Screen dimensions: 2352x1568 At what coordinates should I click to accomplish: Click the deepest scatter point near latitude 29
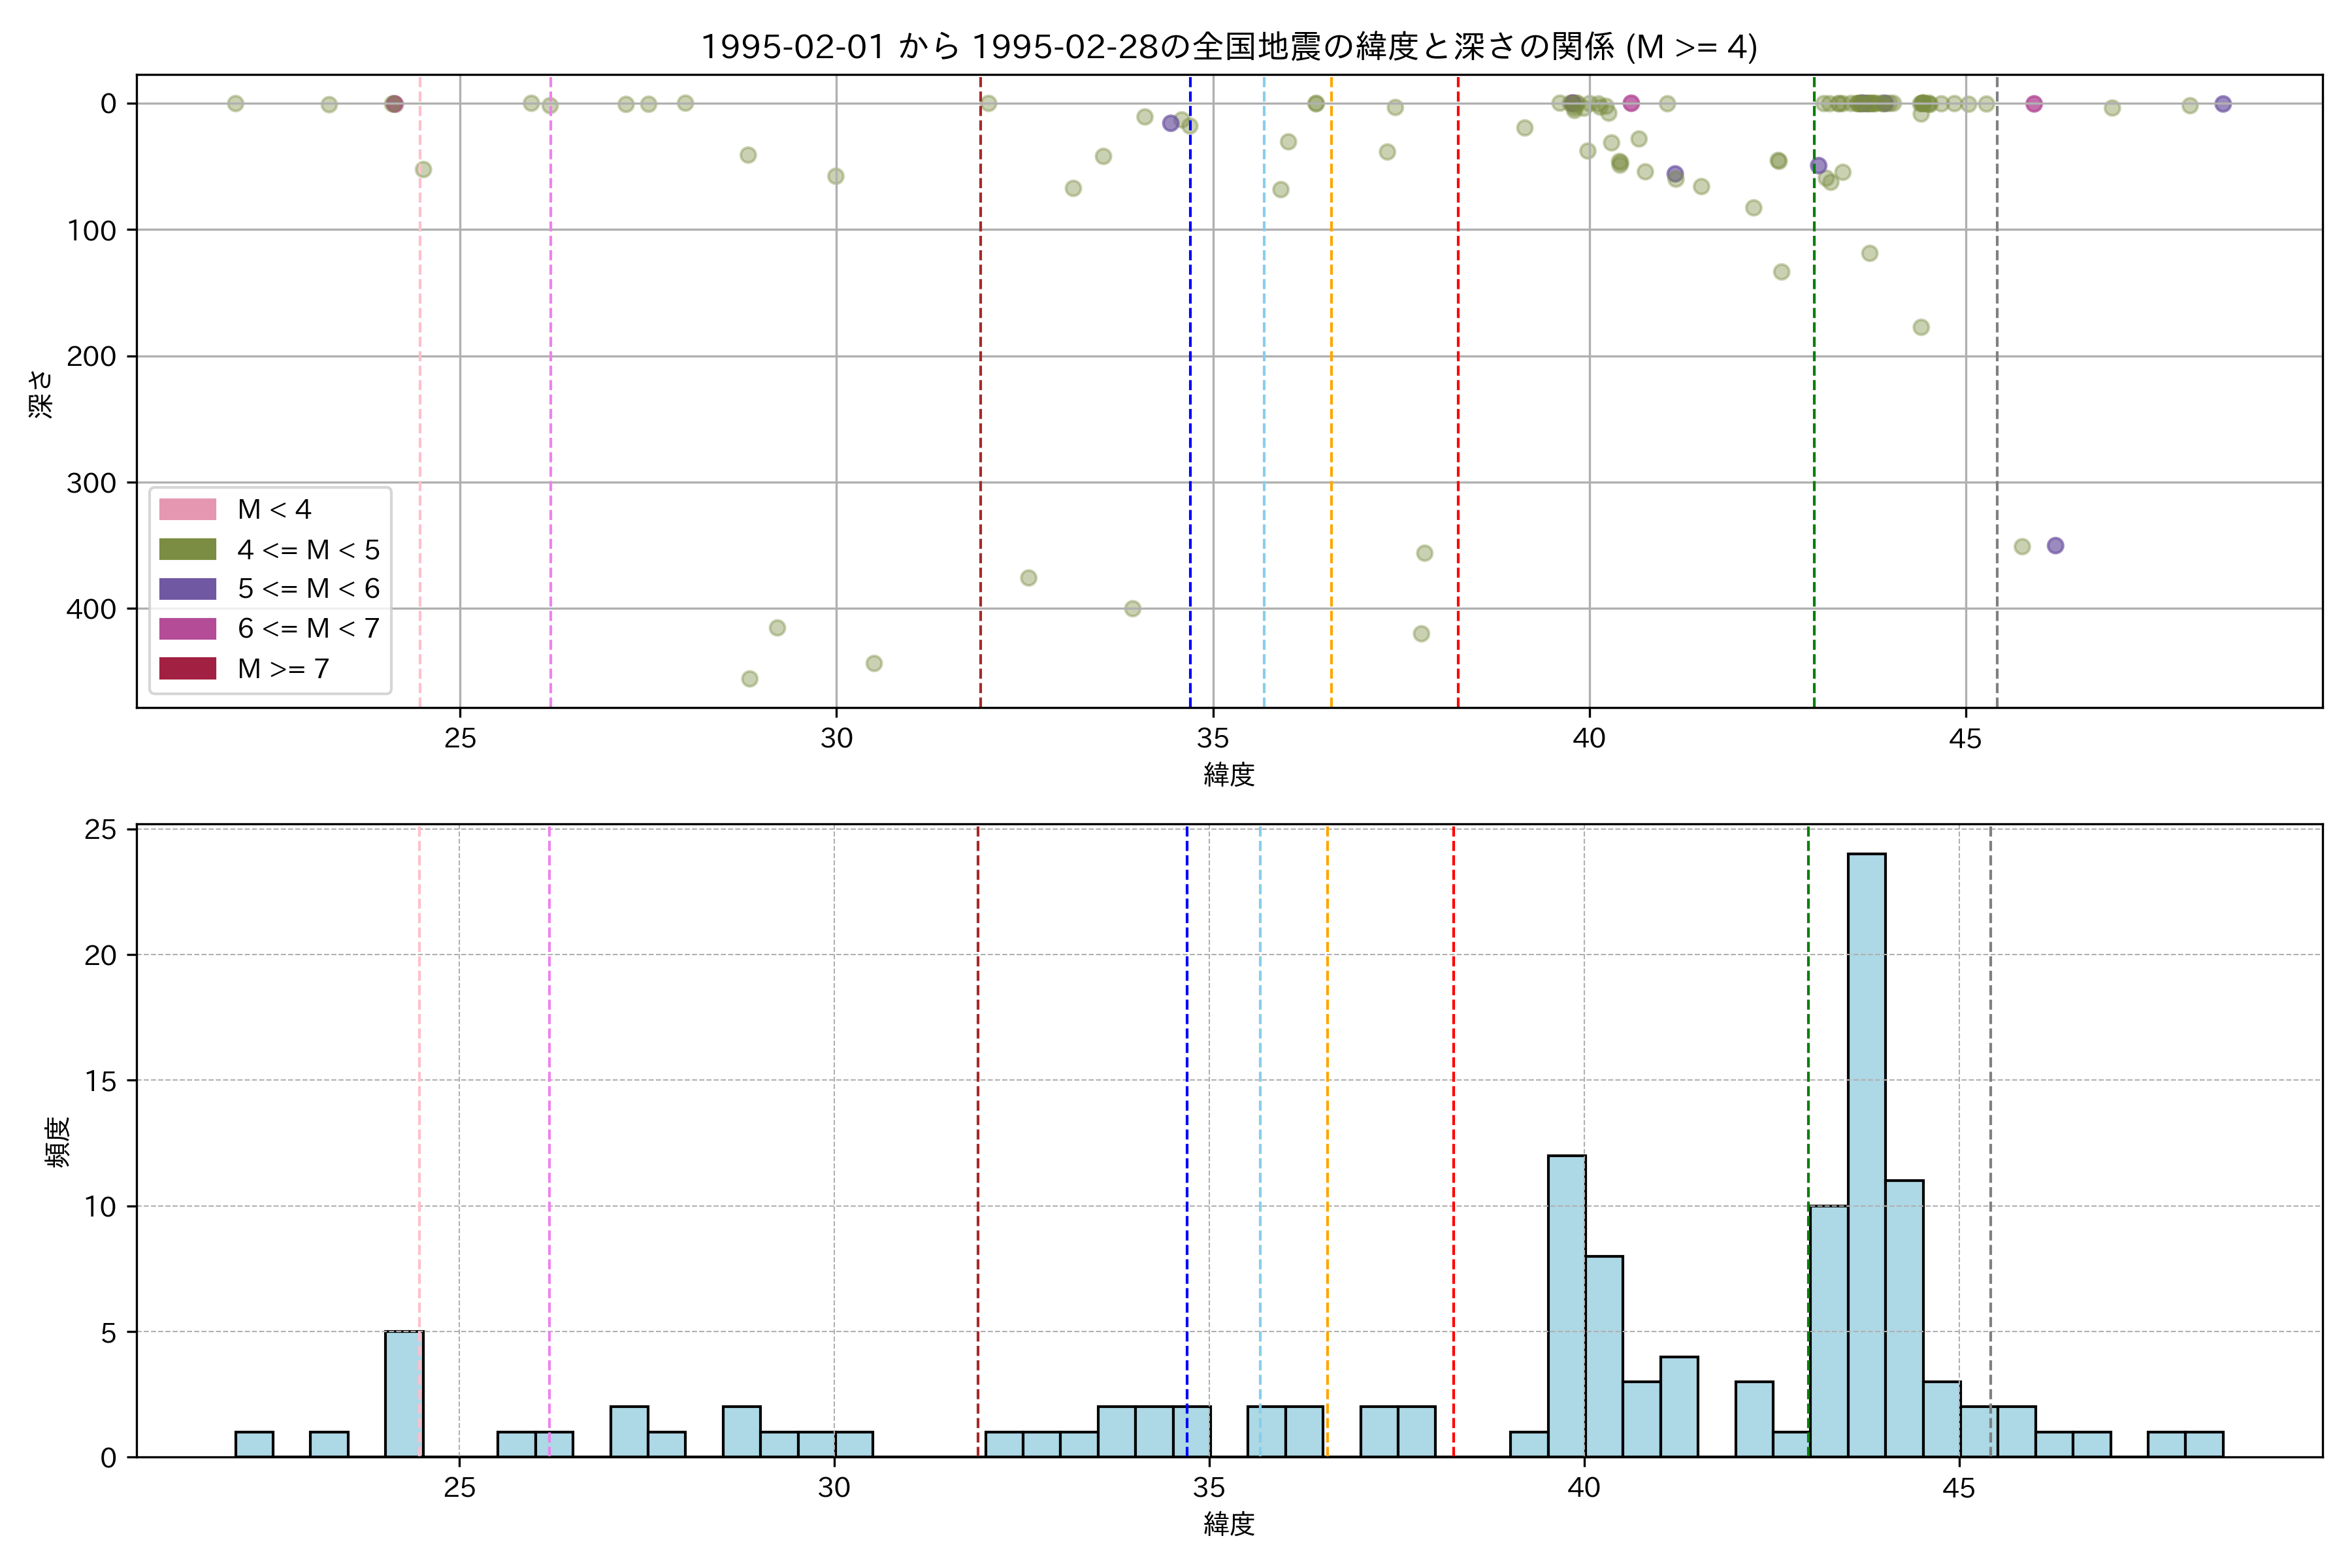click(749, 679)
